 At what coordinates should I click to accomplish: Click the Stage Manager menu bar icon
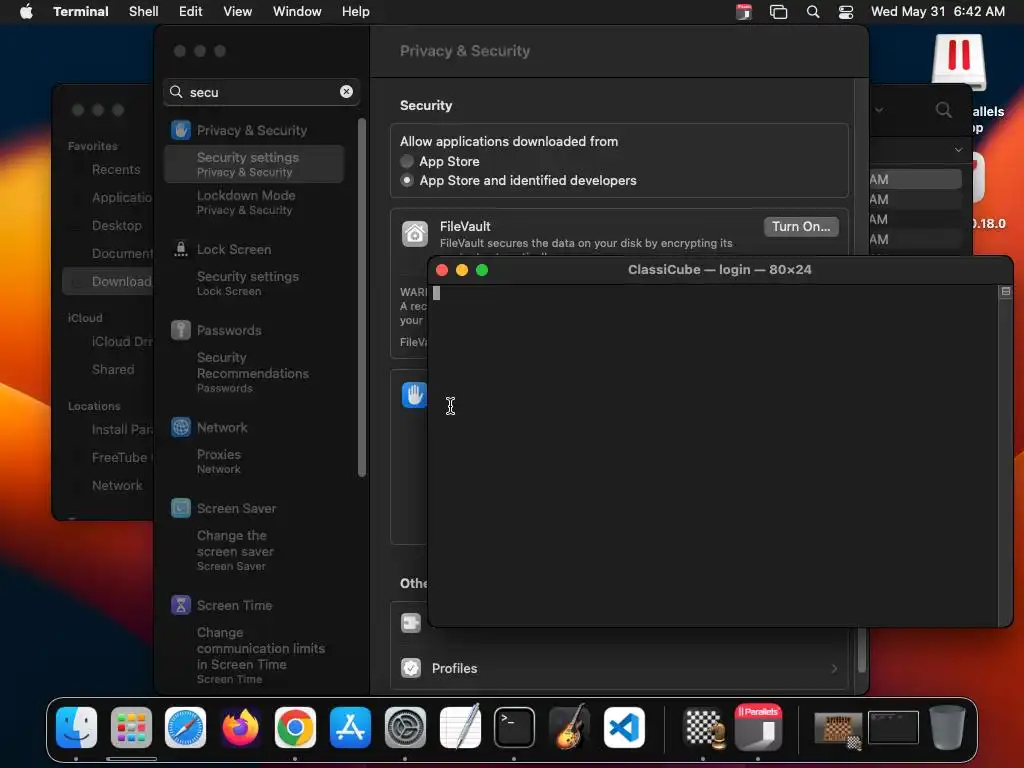click(x=778, y=11)
